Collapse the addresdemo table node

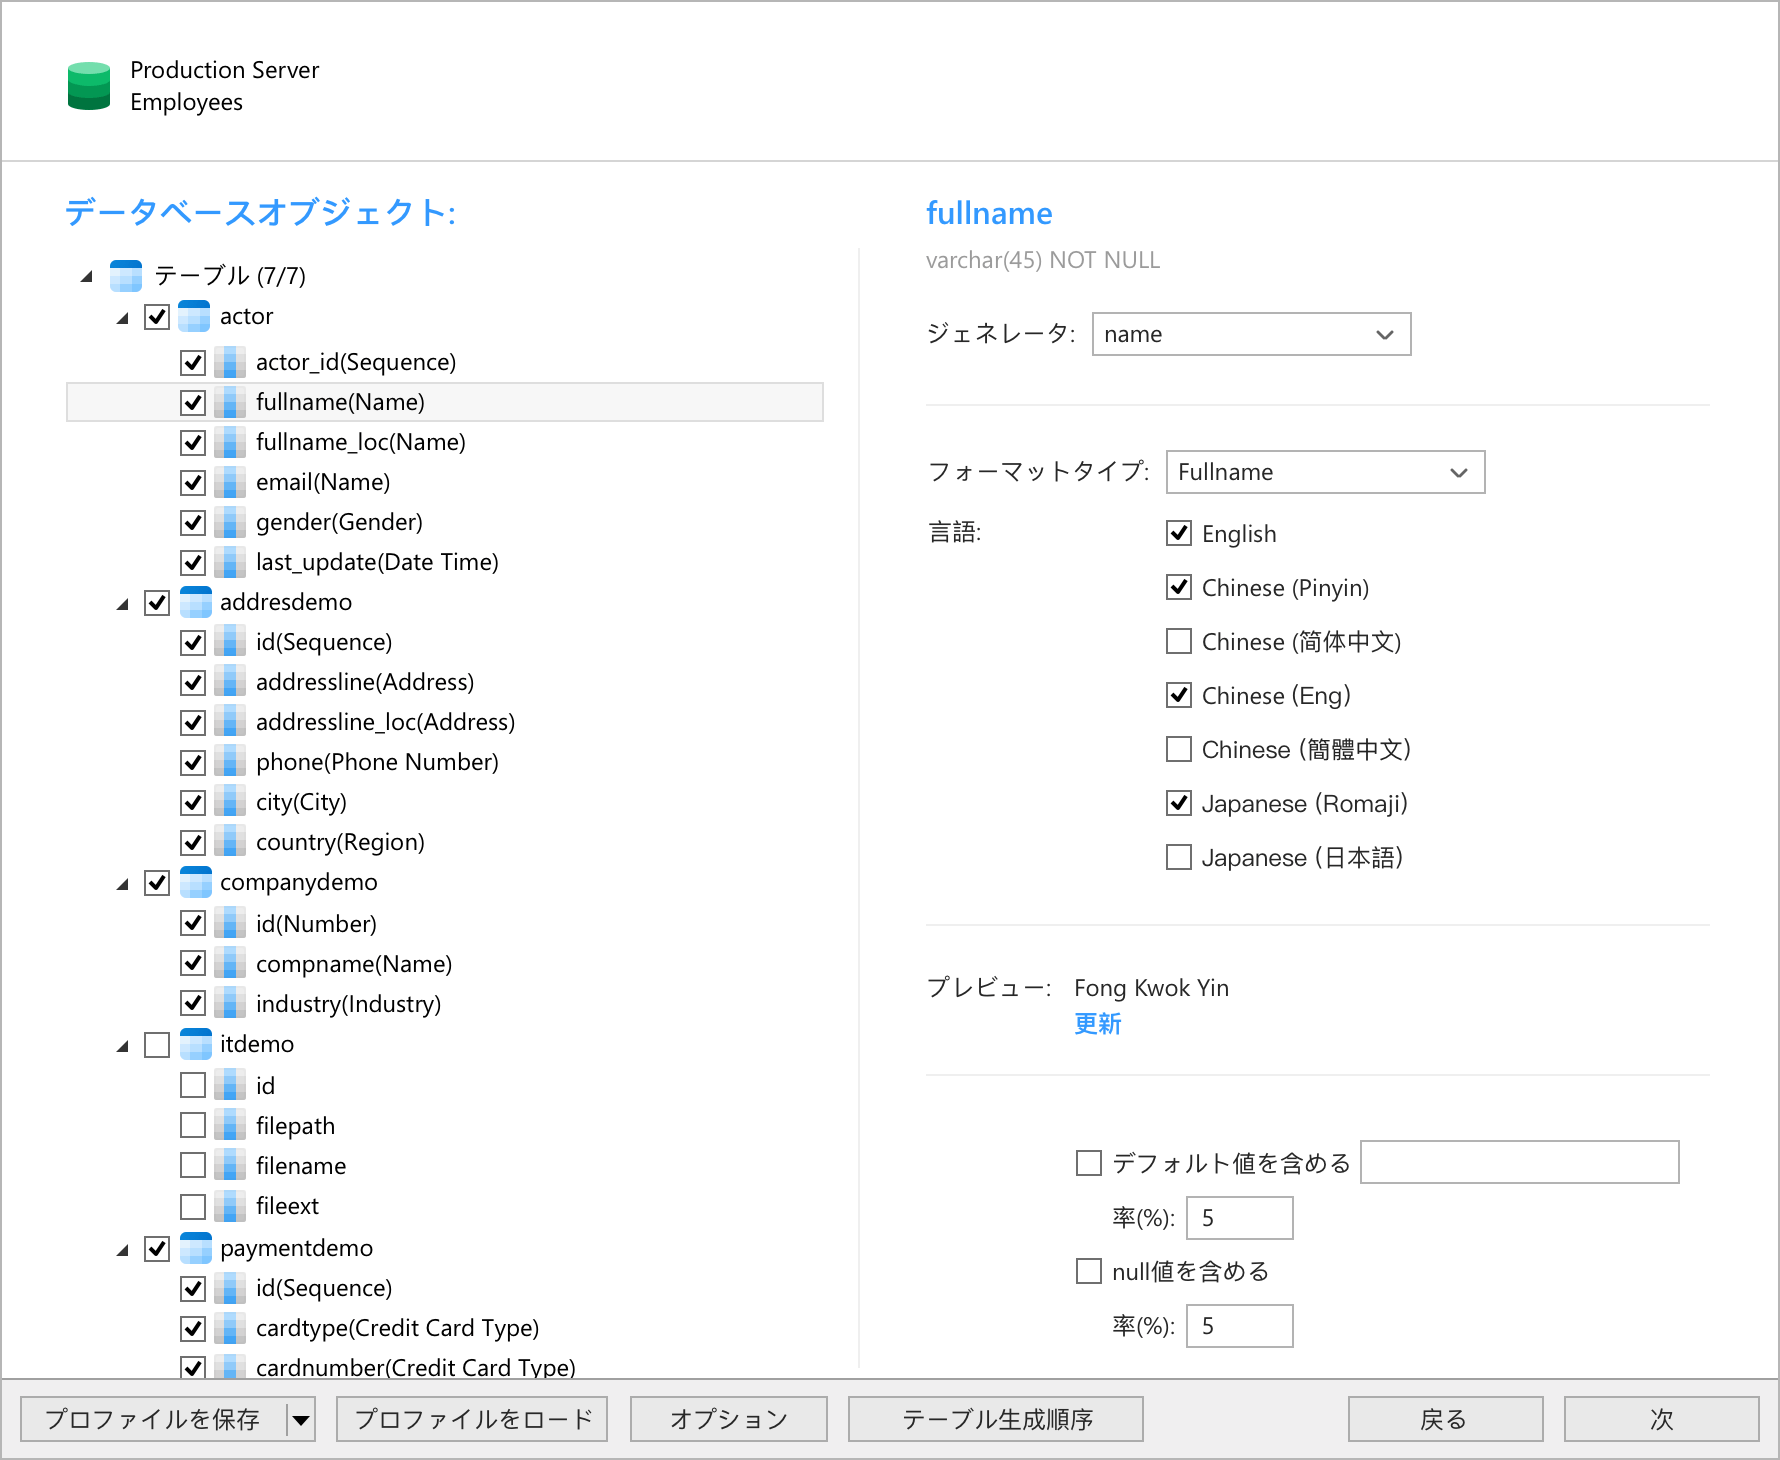point(123,603)
